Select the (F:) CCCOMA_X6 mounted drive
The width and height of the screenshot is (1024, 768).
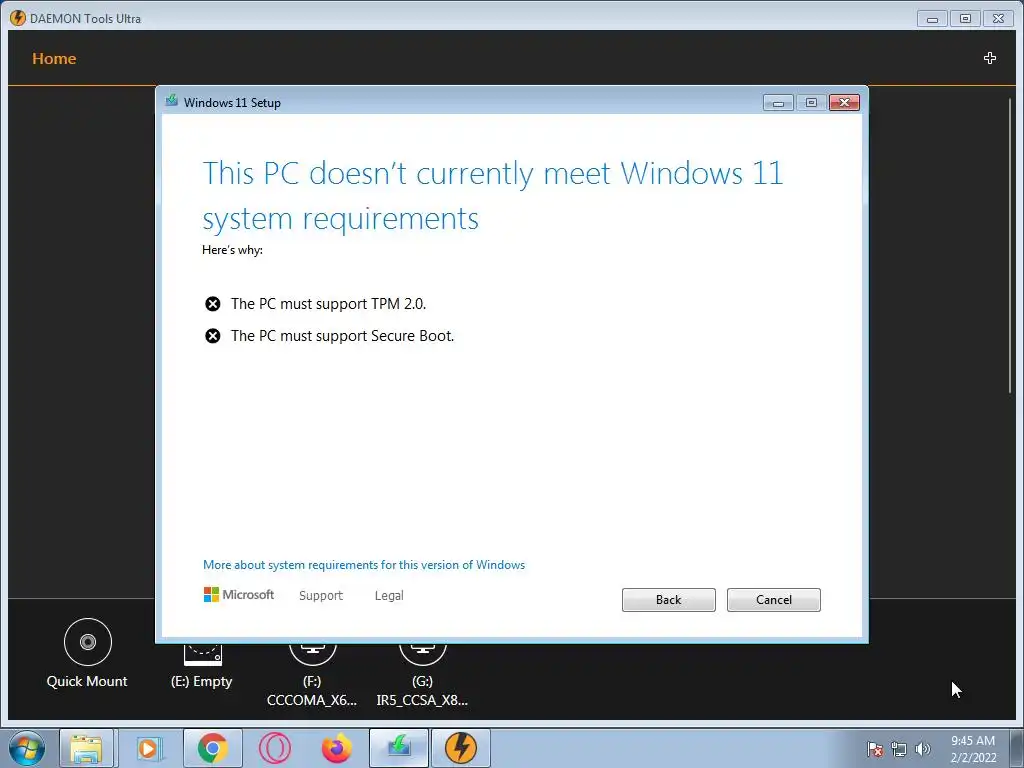[312, 675]
